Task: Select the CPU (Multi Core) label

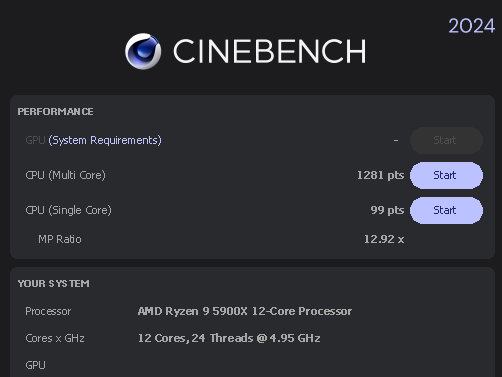Action: (x=65, y=175)
